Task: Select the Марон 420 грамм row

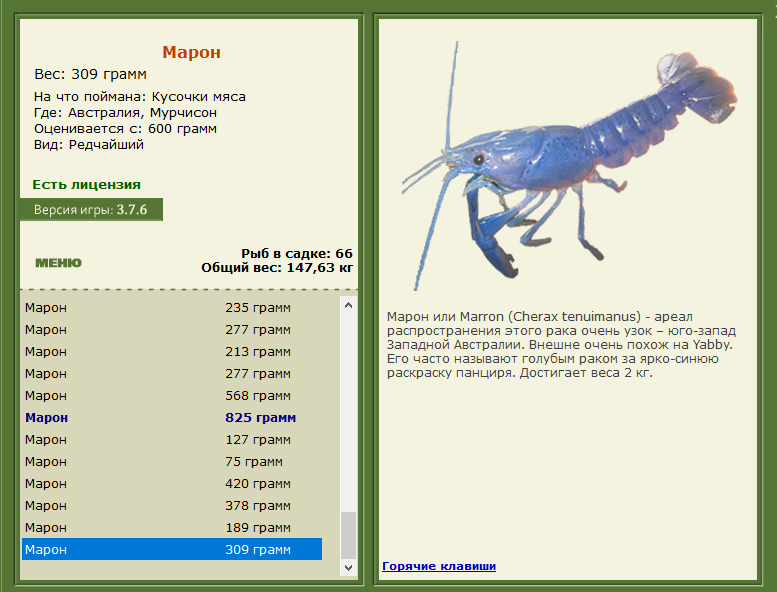Action: coord(172,484)
